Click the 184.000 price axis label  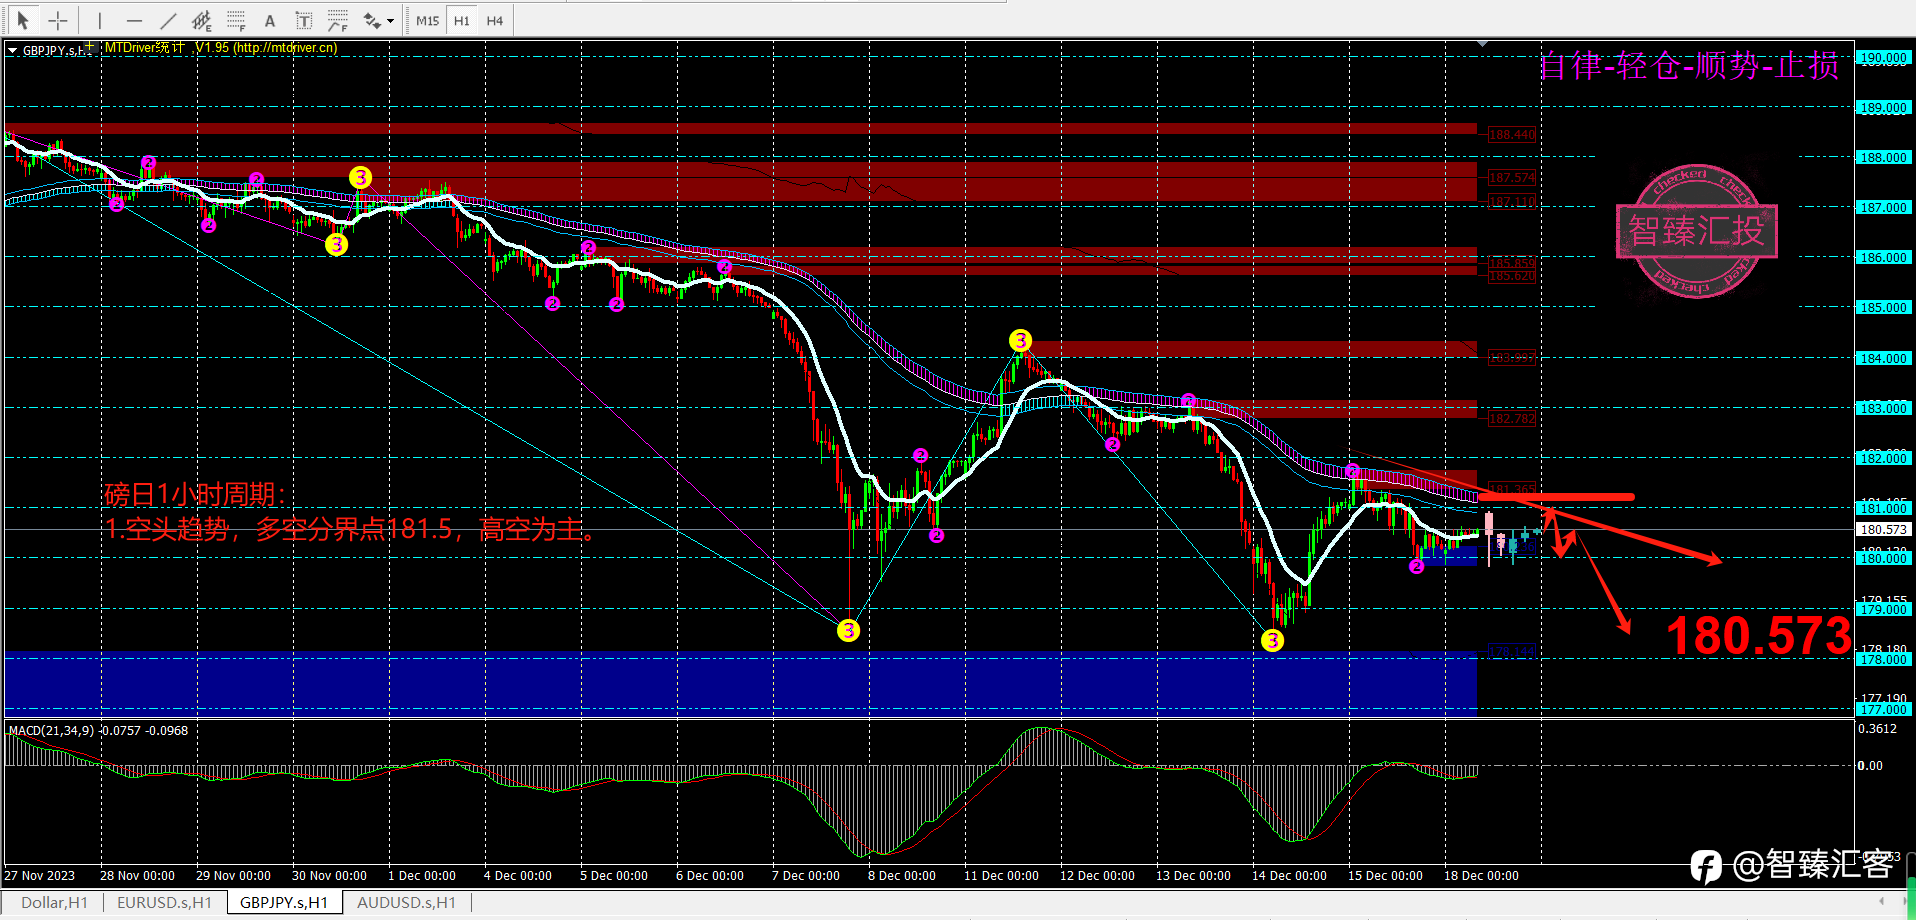(1883, 358)
